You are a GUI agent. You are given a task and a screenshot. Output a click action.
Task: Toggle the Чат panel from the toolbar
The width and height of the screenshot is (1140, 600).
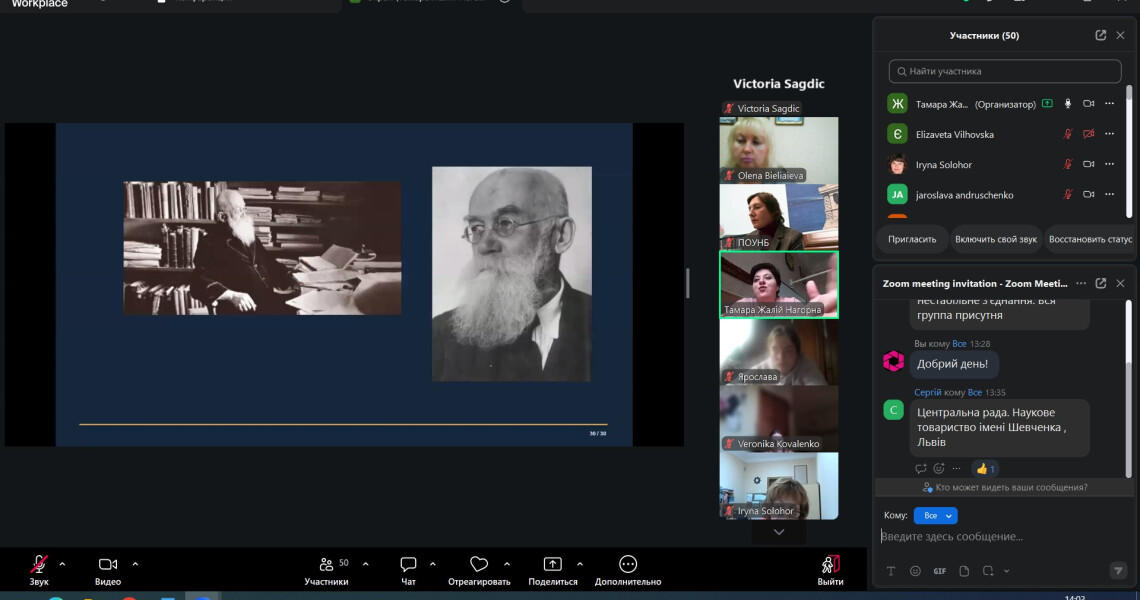pos(409,570)
